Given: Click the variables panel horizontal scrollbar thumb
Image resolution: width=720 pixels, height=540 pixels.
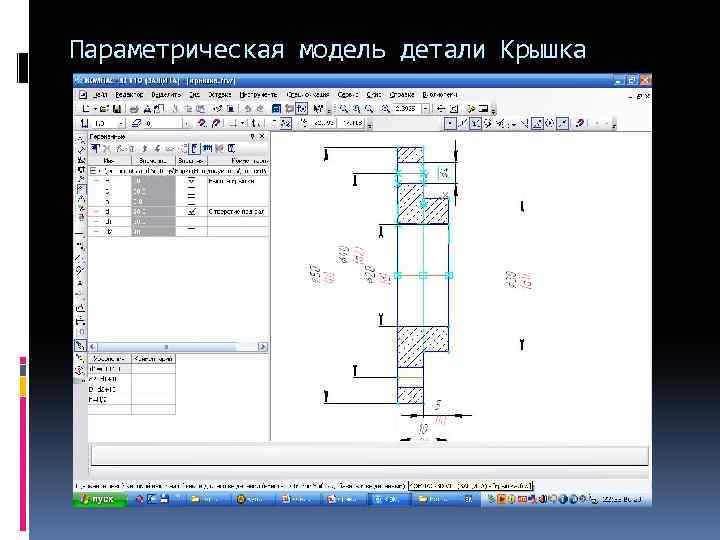Looking at the screenshot, I should pyautogui.click(x=167, y=347).
